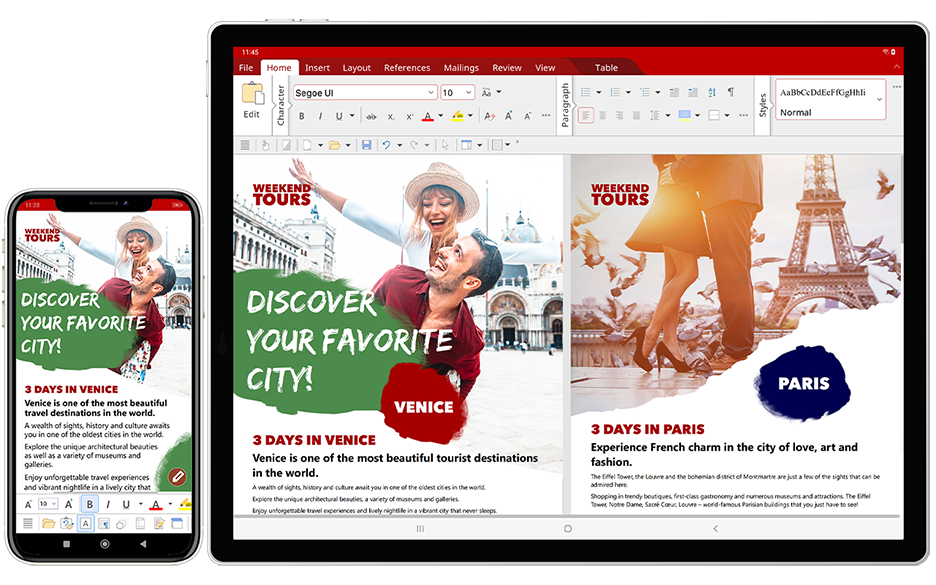Tap the open folder icon on phone
Viewport: 936px width, 585px height.
click(48, 524)
